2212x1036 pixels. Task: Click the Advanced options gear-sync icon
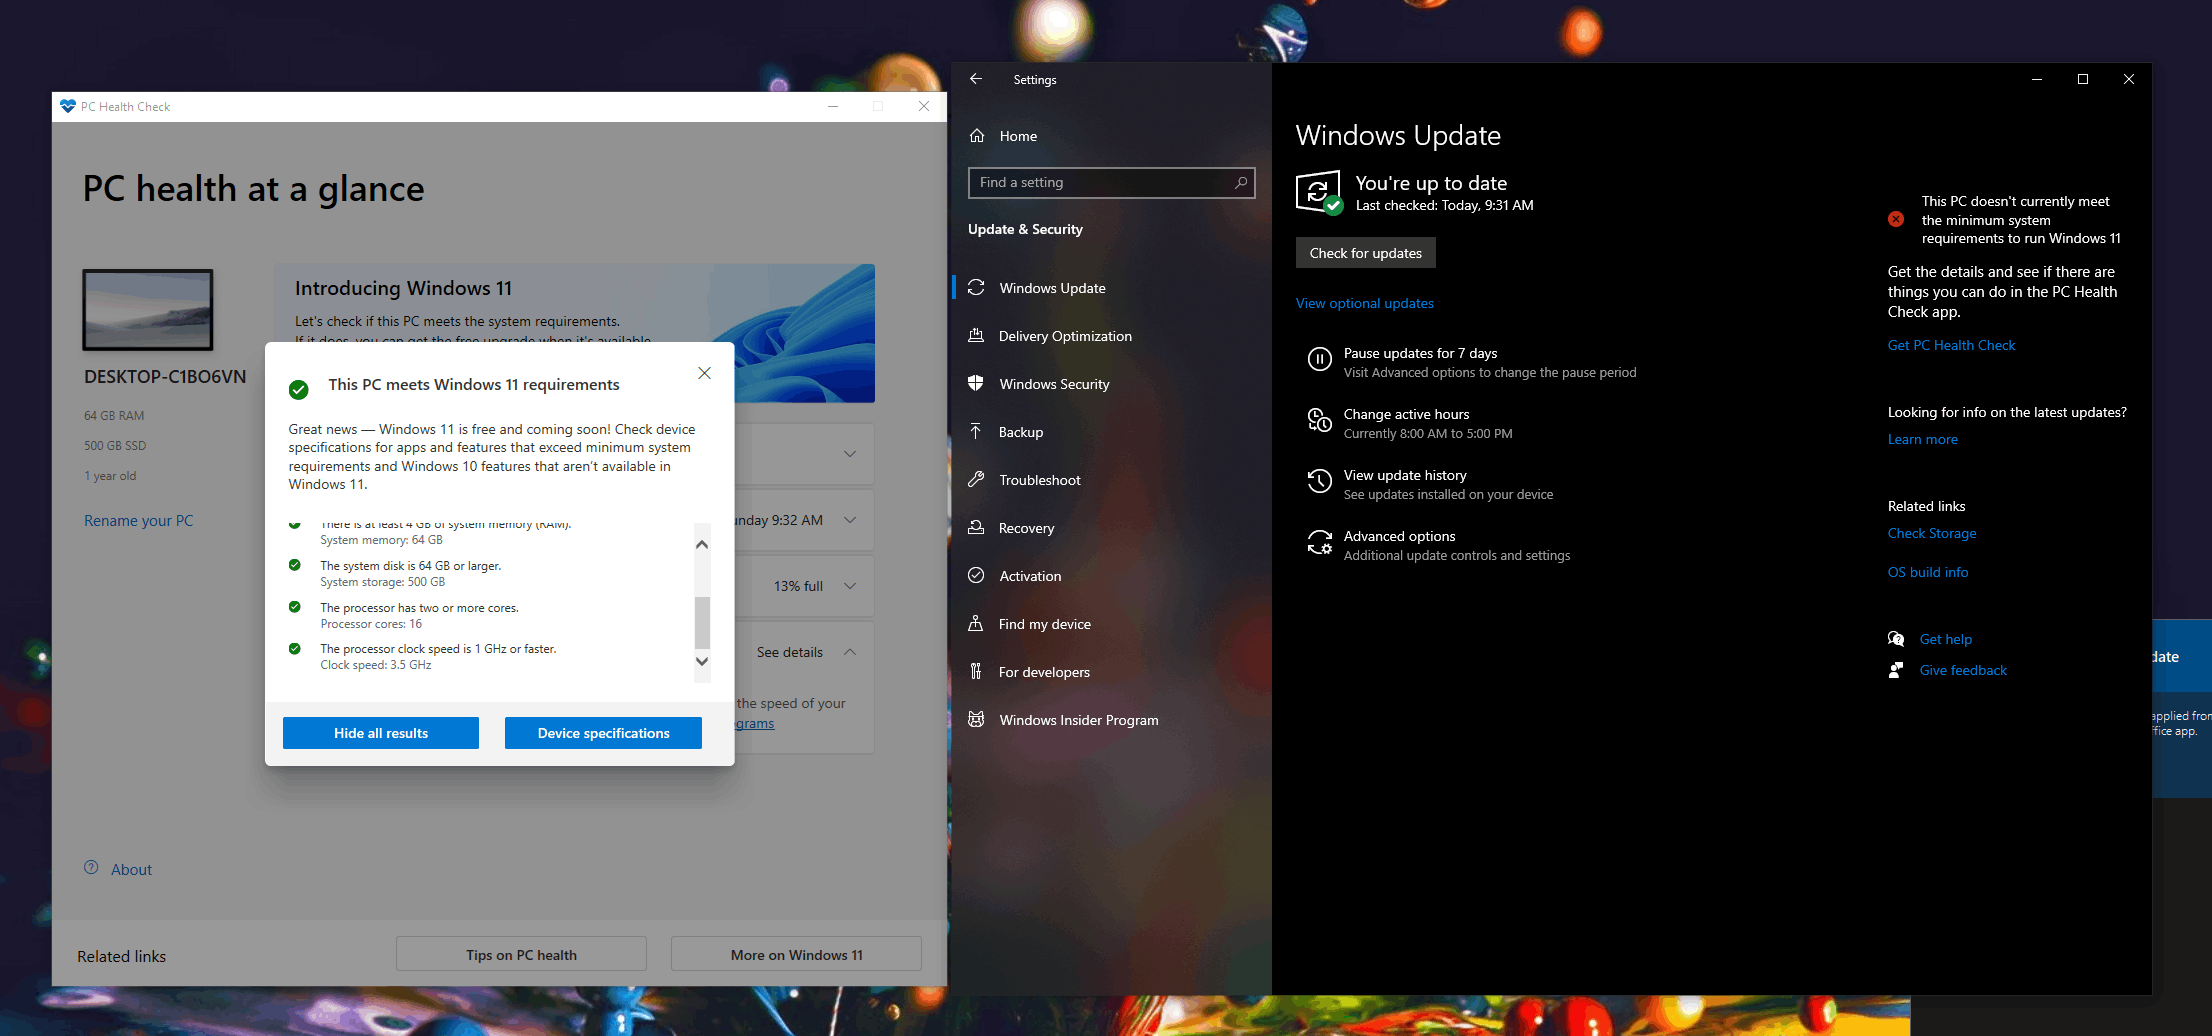coord(1319,543)
